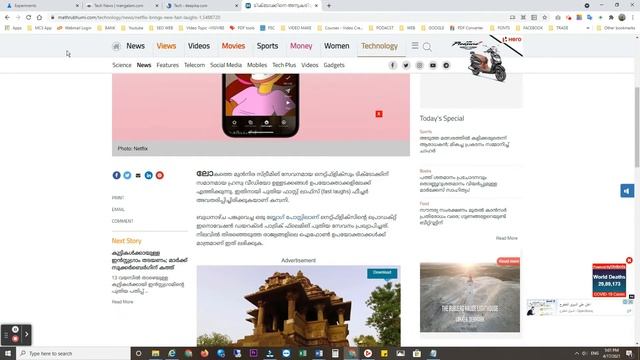Open the Women section
The height and width of the screenshot is (360, 640).
[337, 46]
